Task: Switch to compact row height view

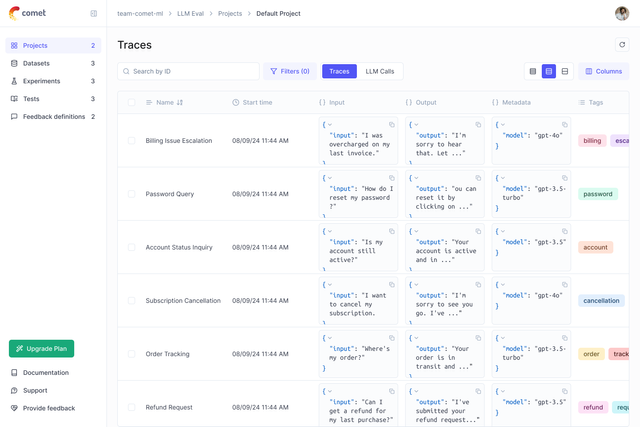Action: coord(533,72)
